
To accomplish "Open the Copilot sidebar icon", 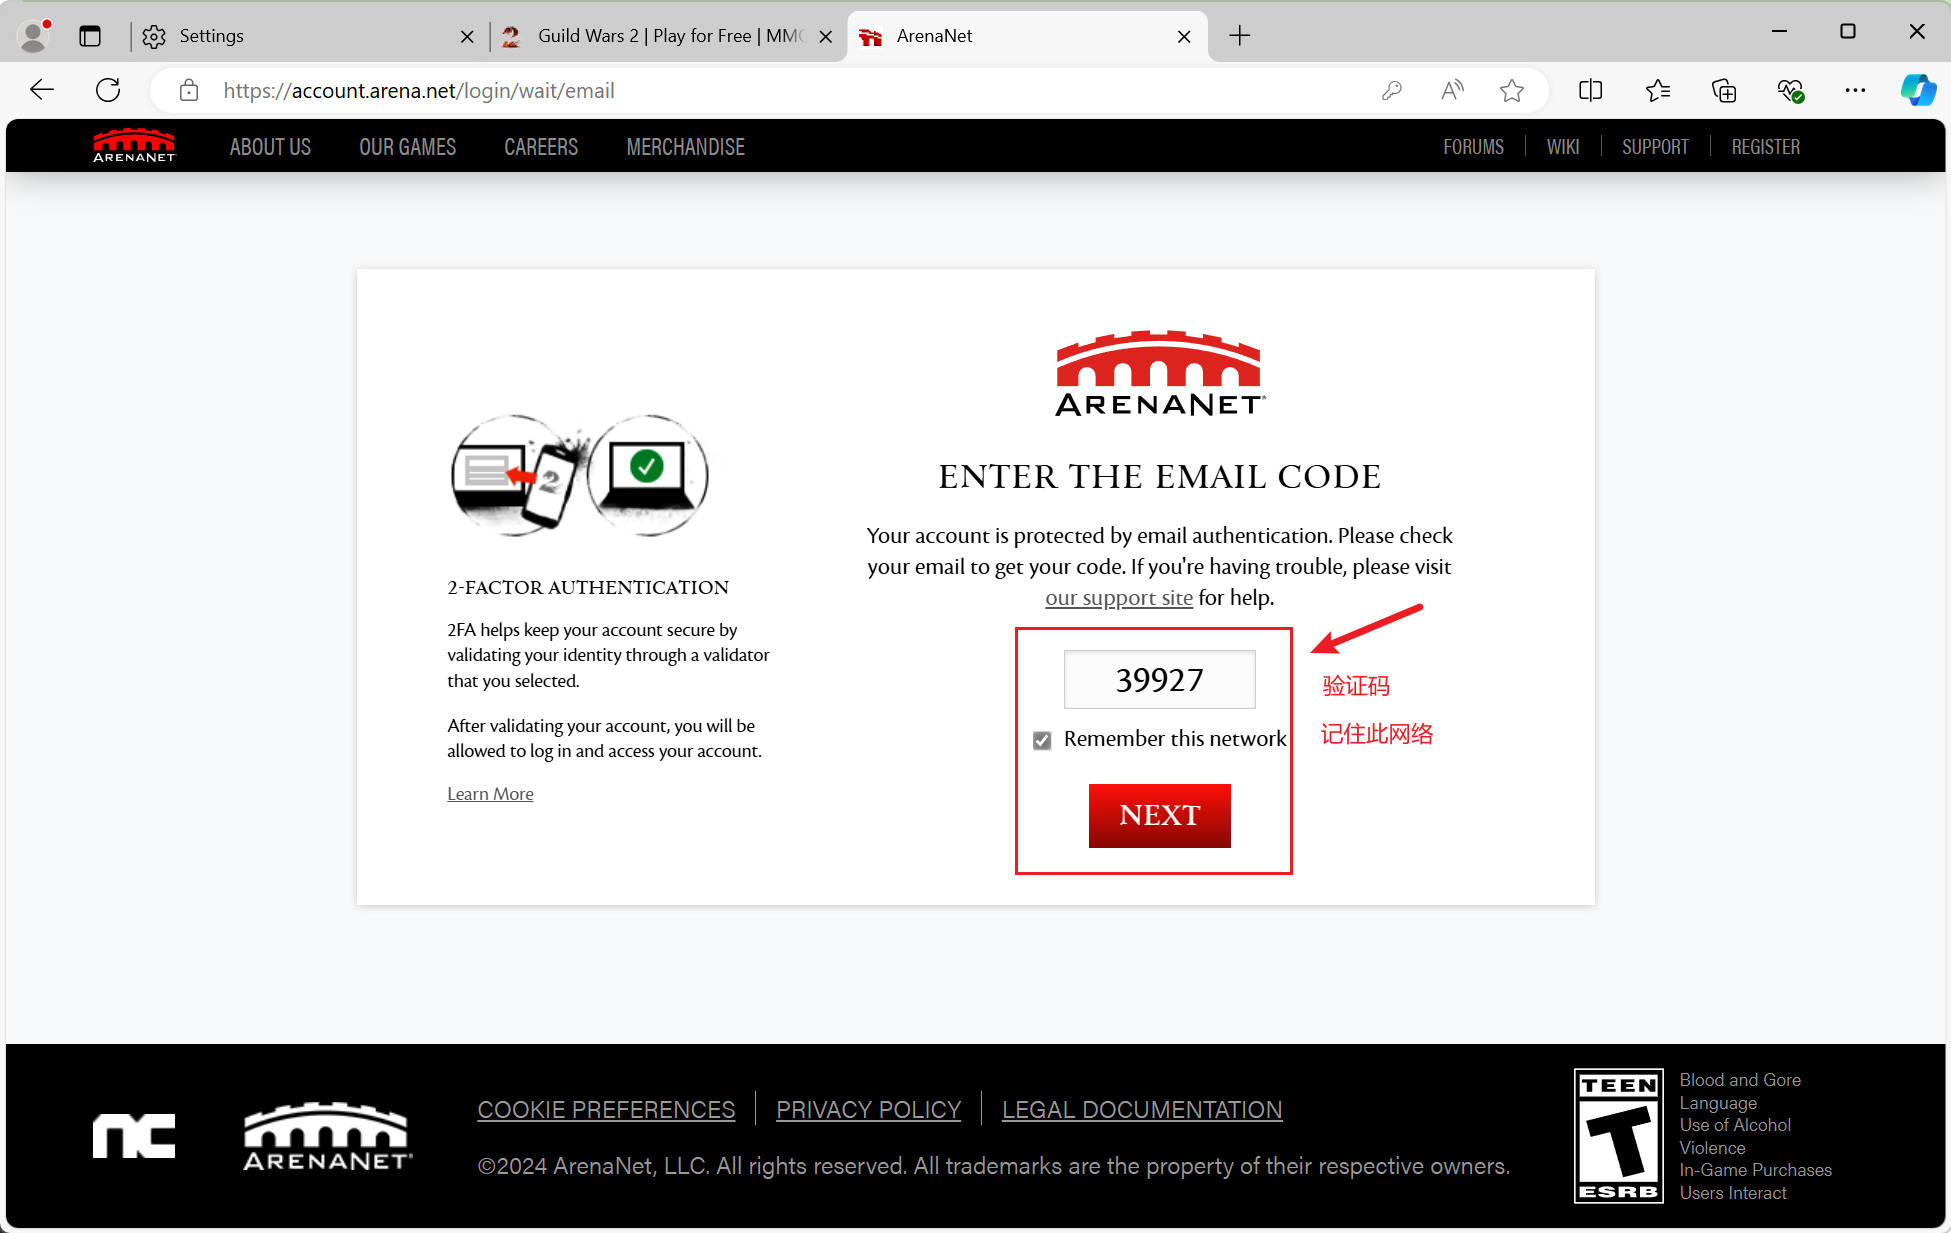I will [x=1918, y=90].
